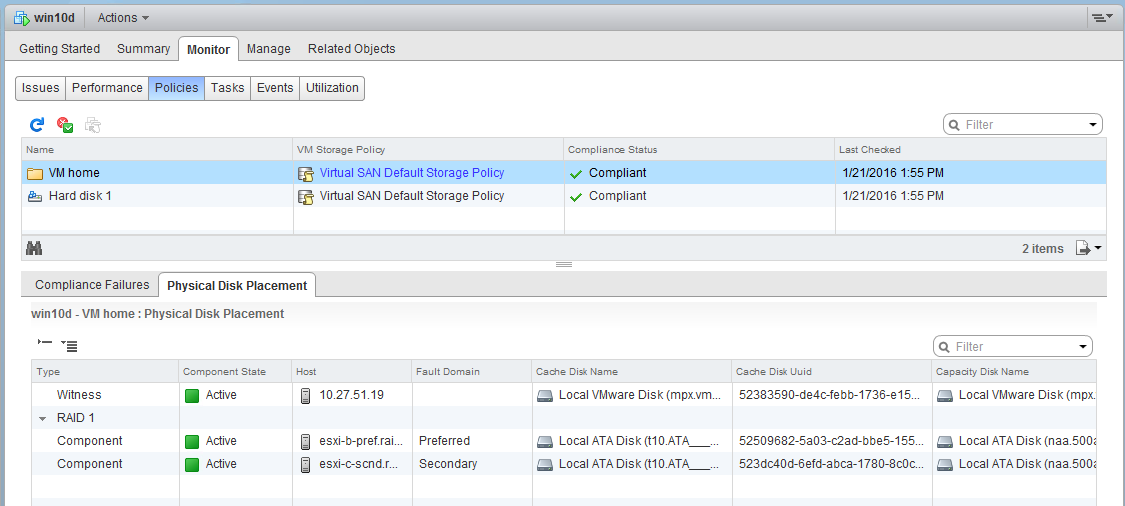Click the export list icon next to 2 items
The width and height of the screenshot is (1125, 506).
click(x=1089, y=248)
